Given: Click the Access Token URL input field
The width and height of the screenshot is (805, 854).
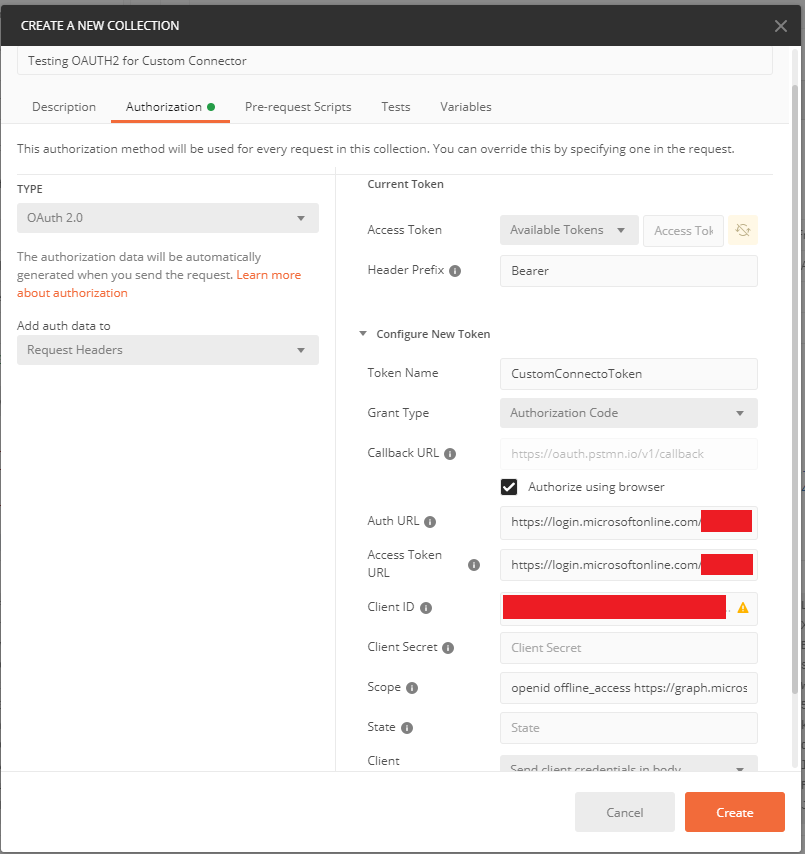Looking at the screenshot, I should click(629, 565).
